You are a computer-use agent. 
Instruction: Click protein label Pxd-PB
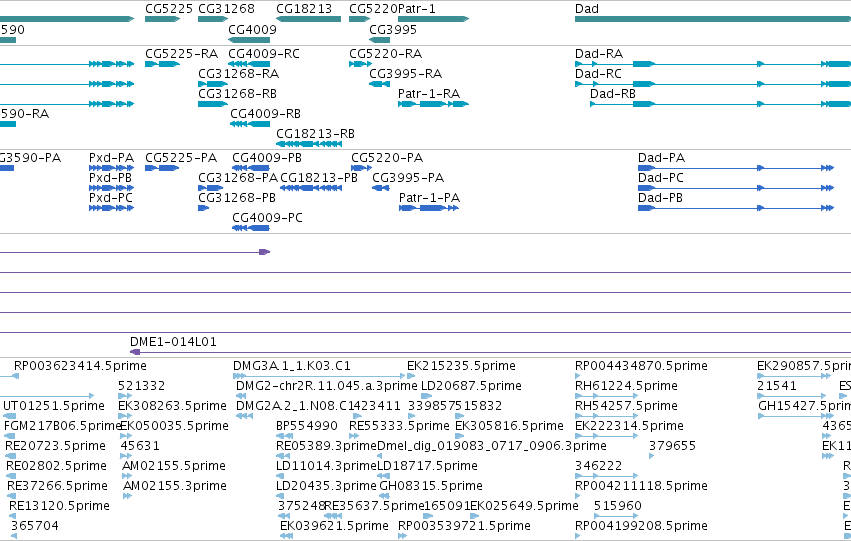pos(110,178)
